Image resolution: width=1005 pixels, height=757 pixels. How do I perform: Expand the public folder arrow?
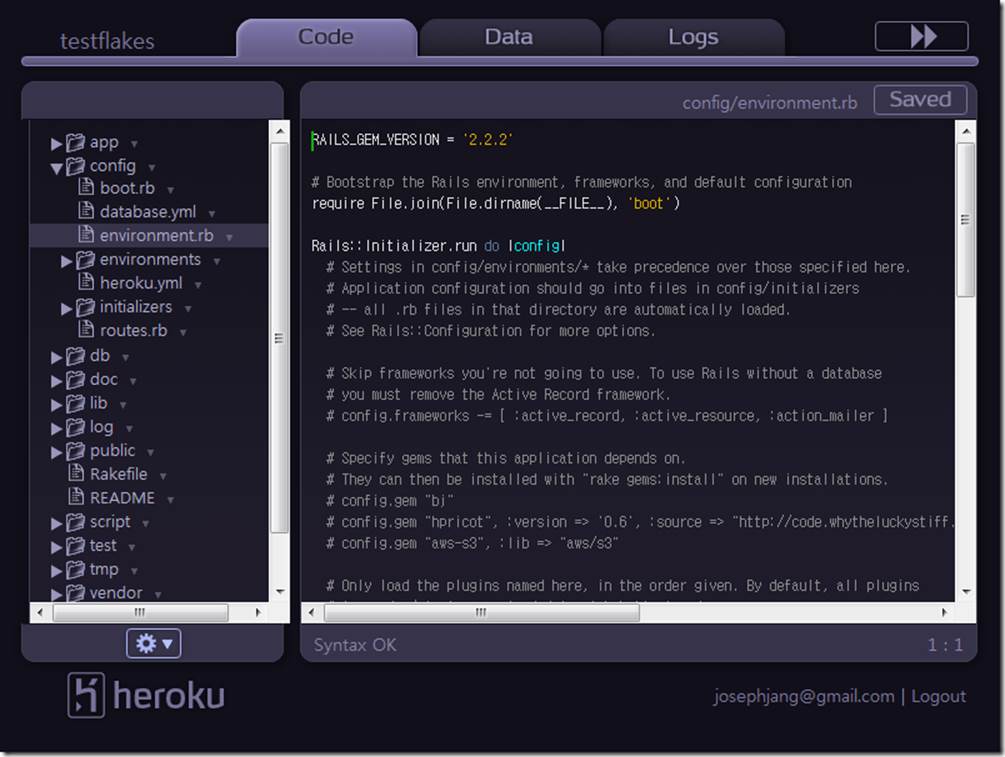(x=56, y=452)
